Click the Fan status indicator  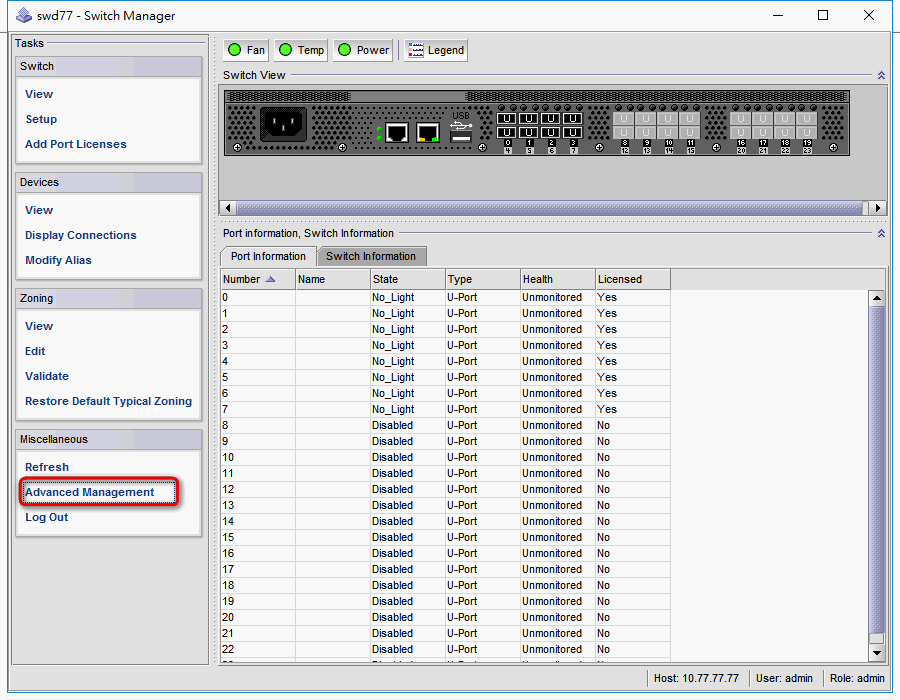coord(246,50)
